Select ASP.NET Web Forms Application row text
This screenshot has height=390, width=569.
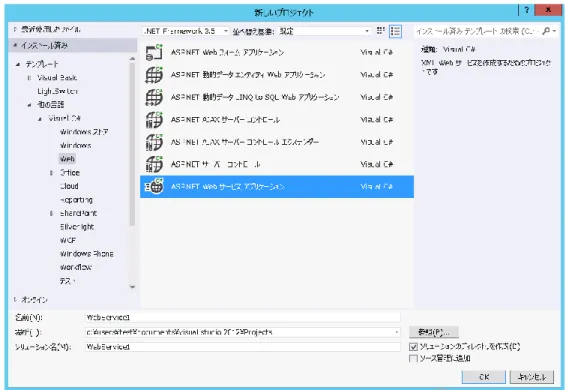pos(227,52)
